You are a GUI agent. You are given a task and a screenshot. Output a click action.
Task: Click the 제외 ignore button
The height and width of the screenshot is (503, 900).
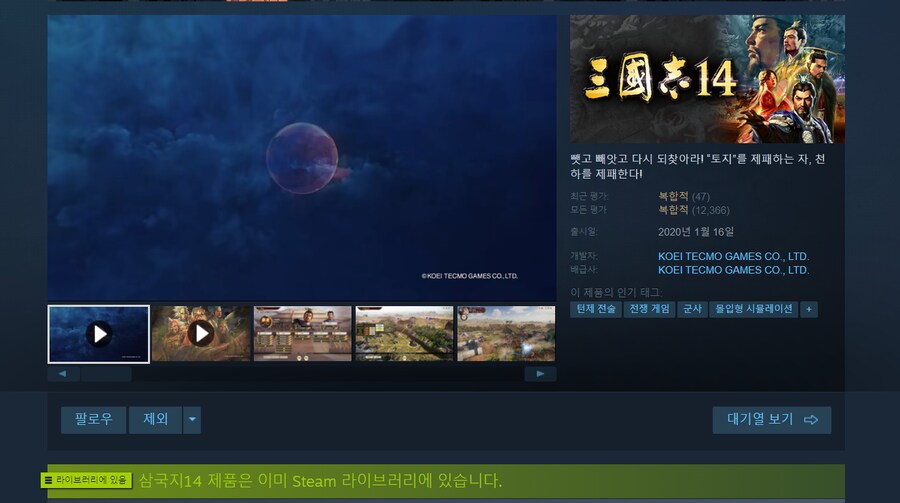click(x=156, y=420)
